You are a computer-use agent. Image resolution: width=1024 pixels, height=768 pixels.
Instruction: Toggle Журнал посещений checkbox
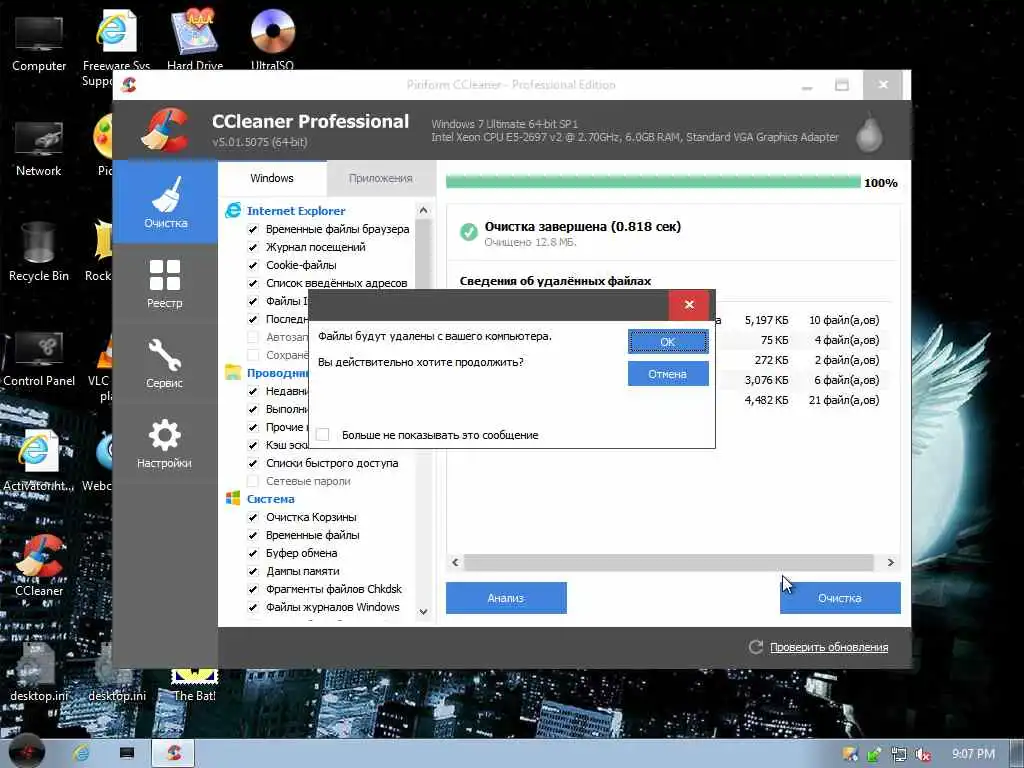point(253,247)
